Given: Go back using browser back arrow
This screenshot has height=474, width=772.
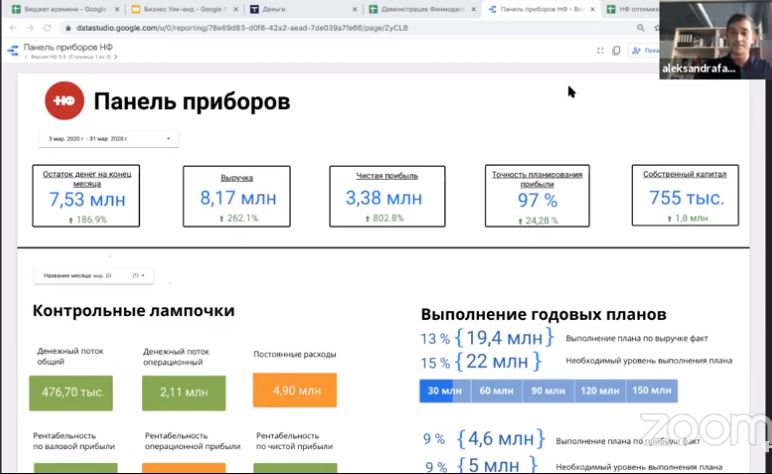Looking at the screenshot, I should (13, 28).
